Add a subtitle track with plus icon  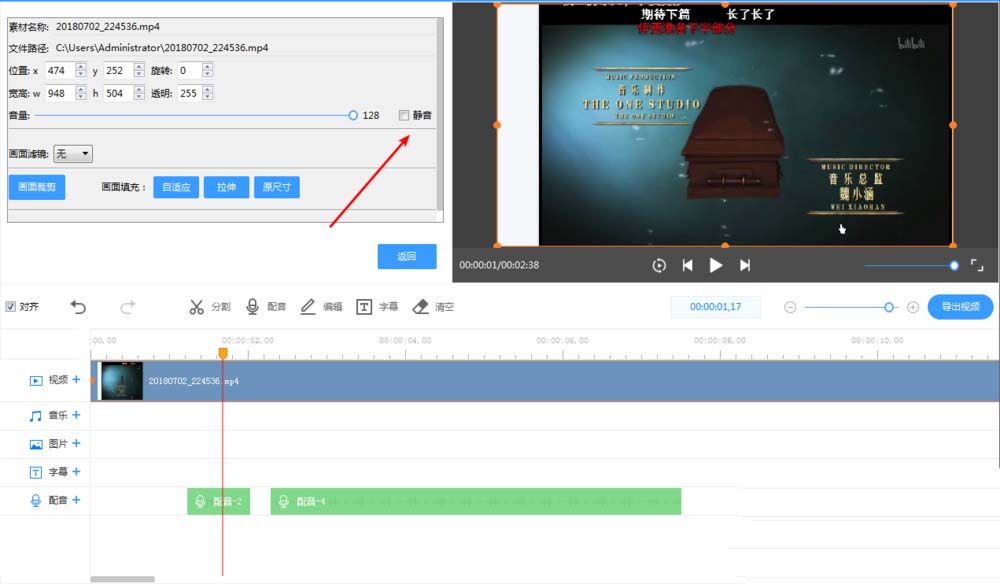[77, 472]
